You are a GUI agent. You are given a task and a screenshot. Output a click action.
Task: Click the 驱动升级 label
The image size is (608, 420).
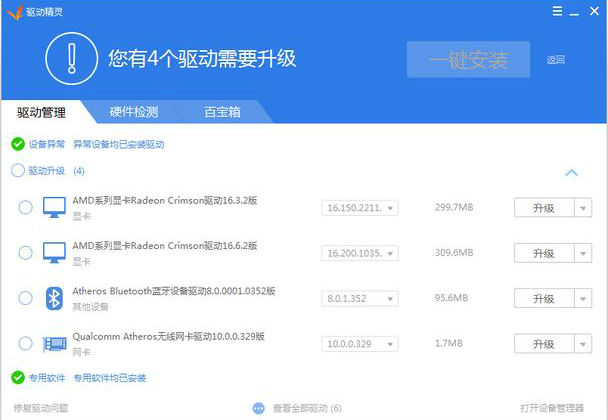(47, 171)
